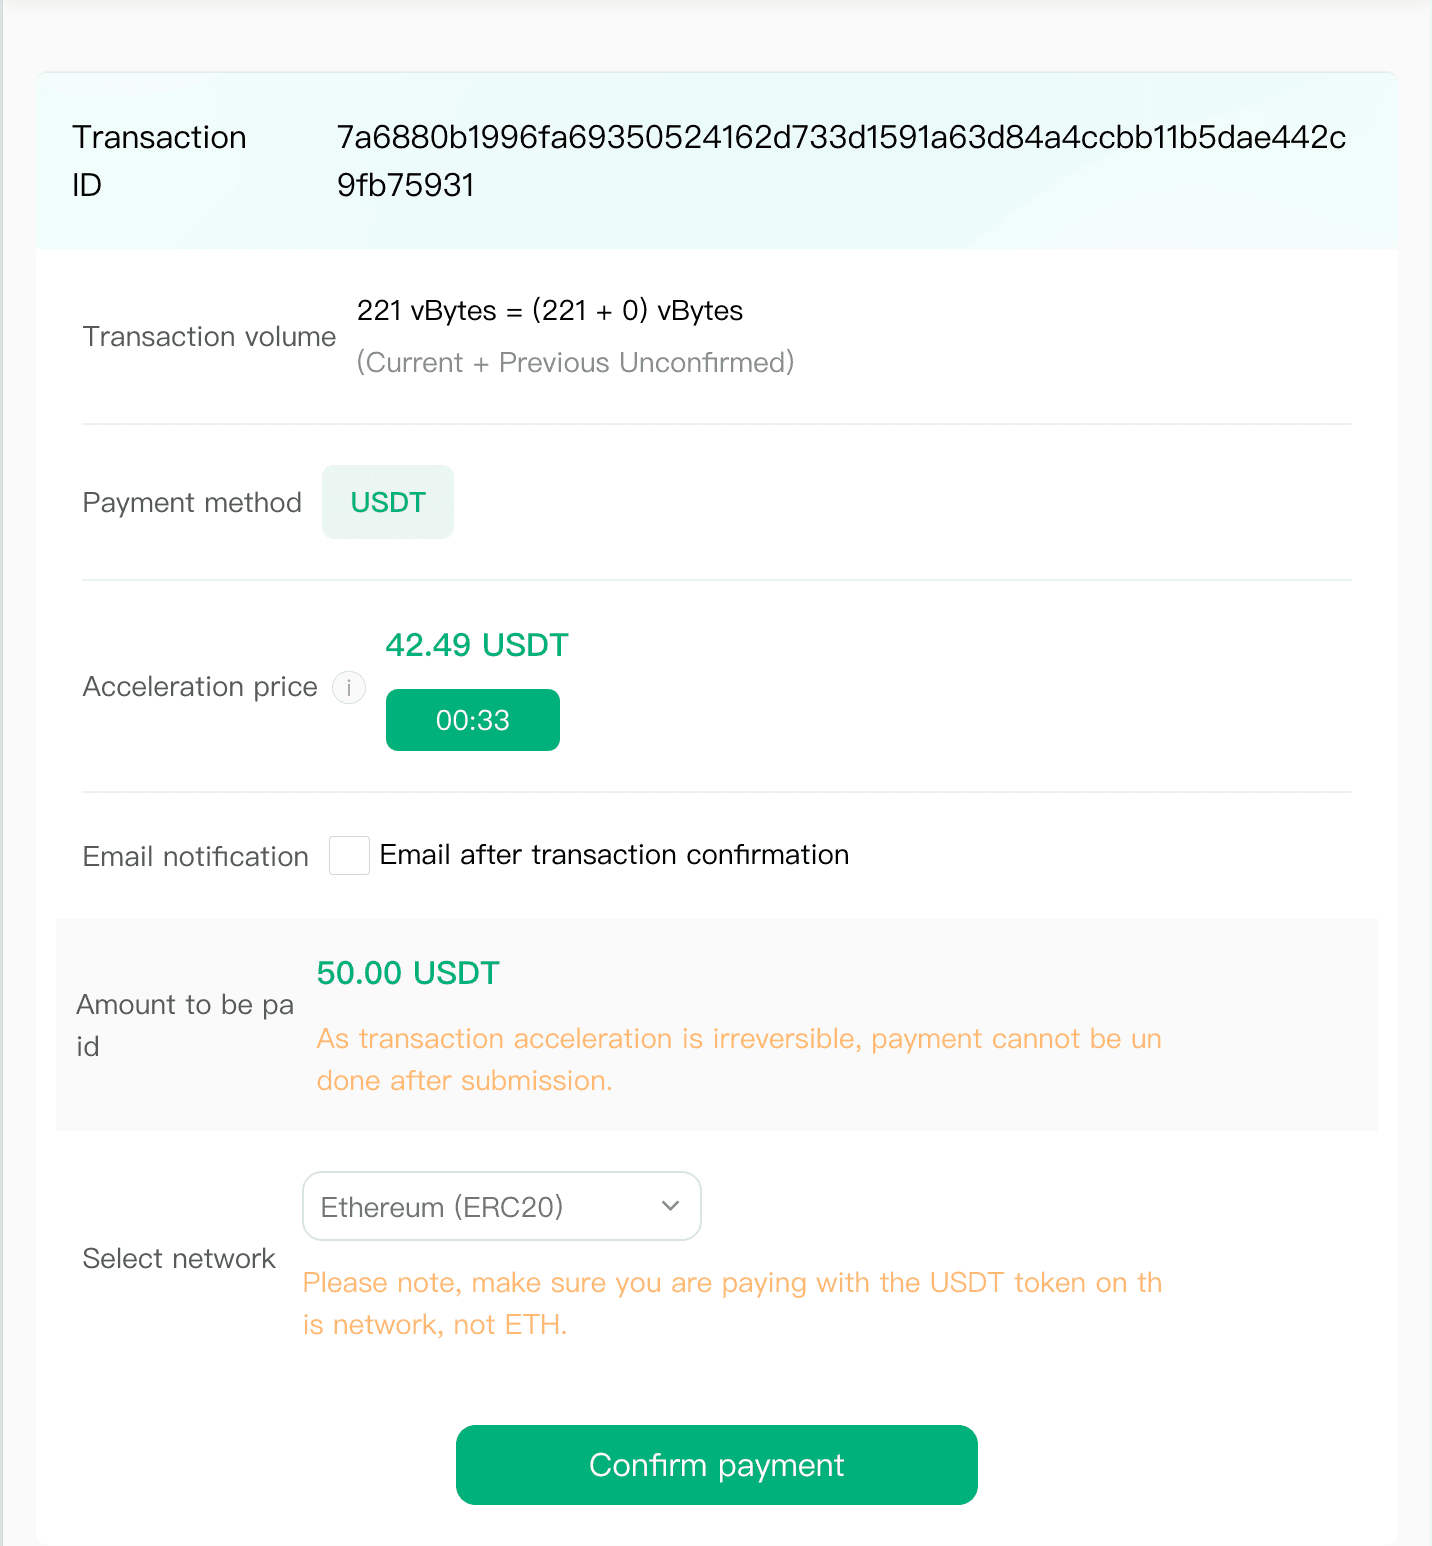
Task: Click the irreversible acceleration warning text
Action: [739, 1060]
